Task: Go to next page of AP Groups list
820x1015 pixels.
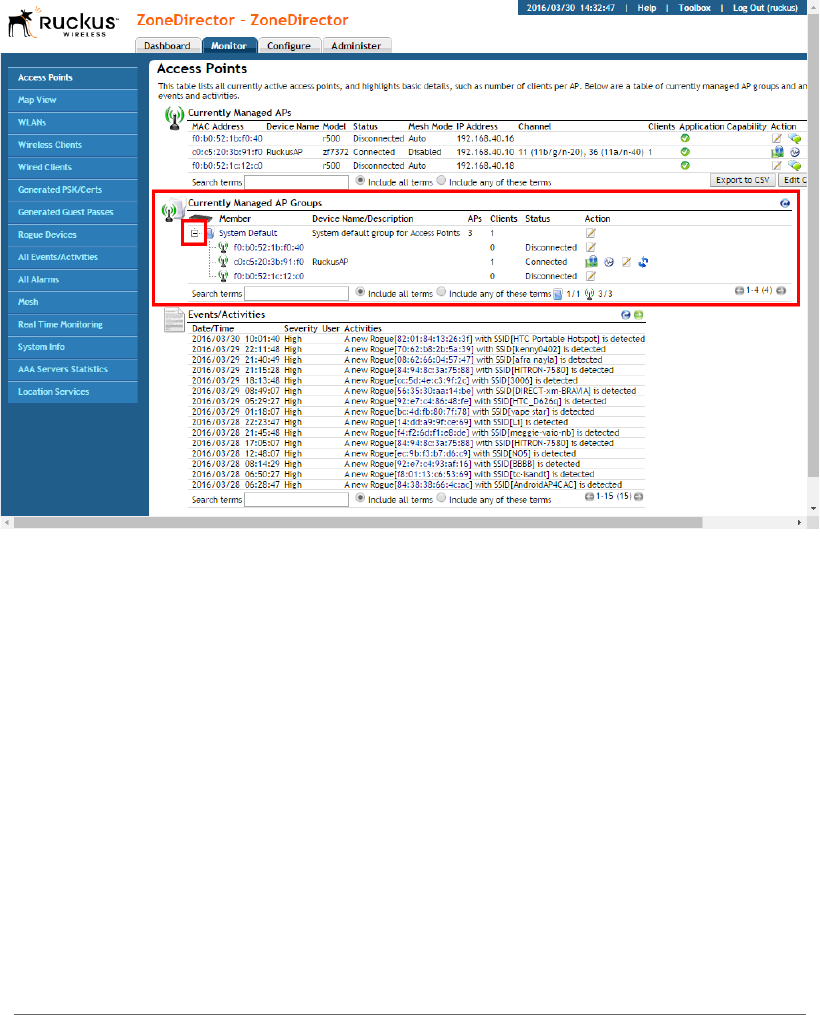Action: point(781,291)
